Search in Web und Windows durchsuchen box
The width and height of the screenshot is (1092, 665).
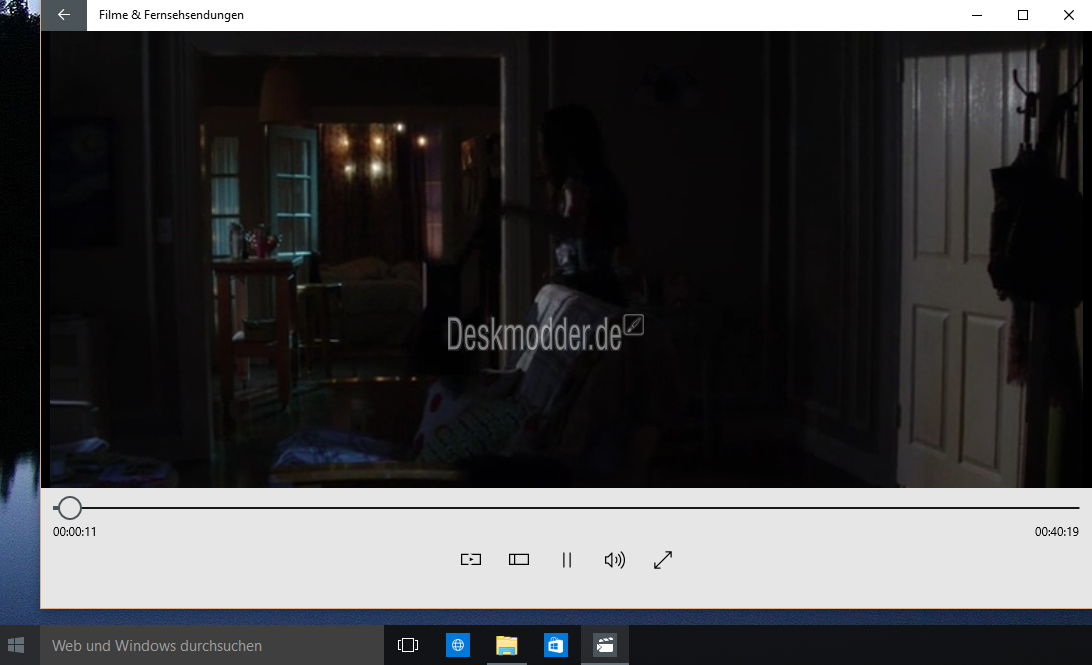tap(212, 646)
